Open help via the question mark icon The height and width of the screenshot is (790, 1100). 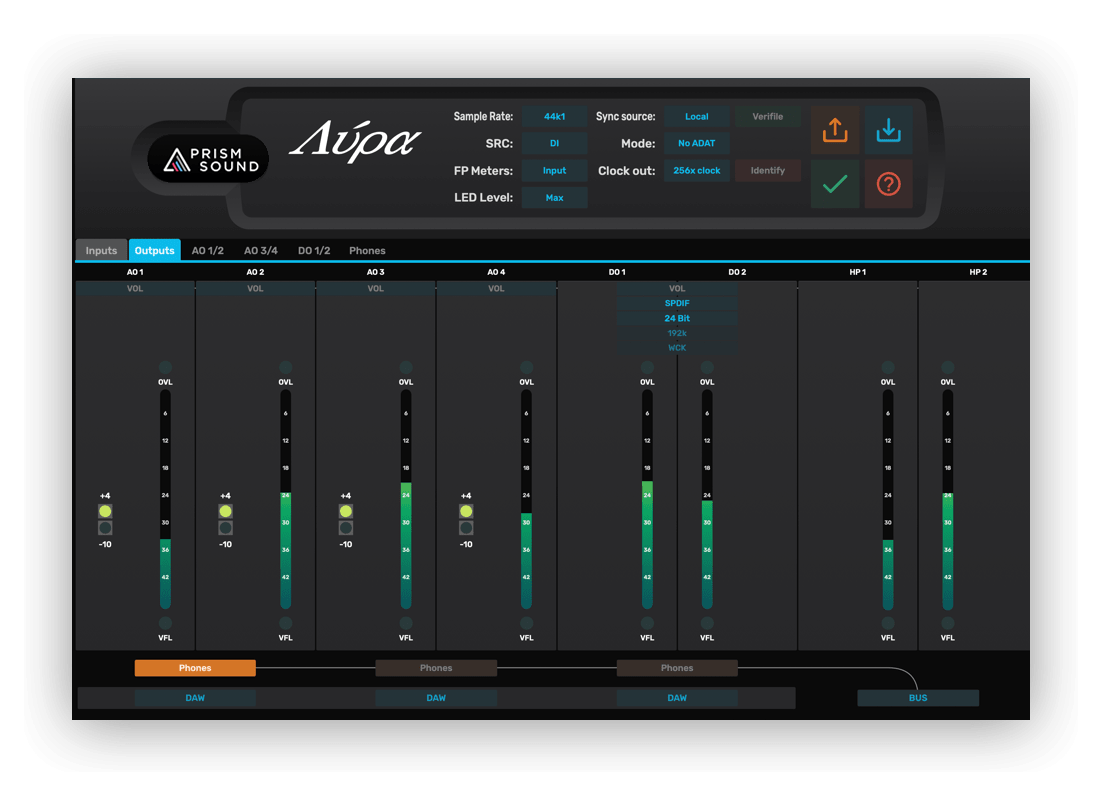(x=889, y=185)
